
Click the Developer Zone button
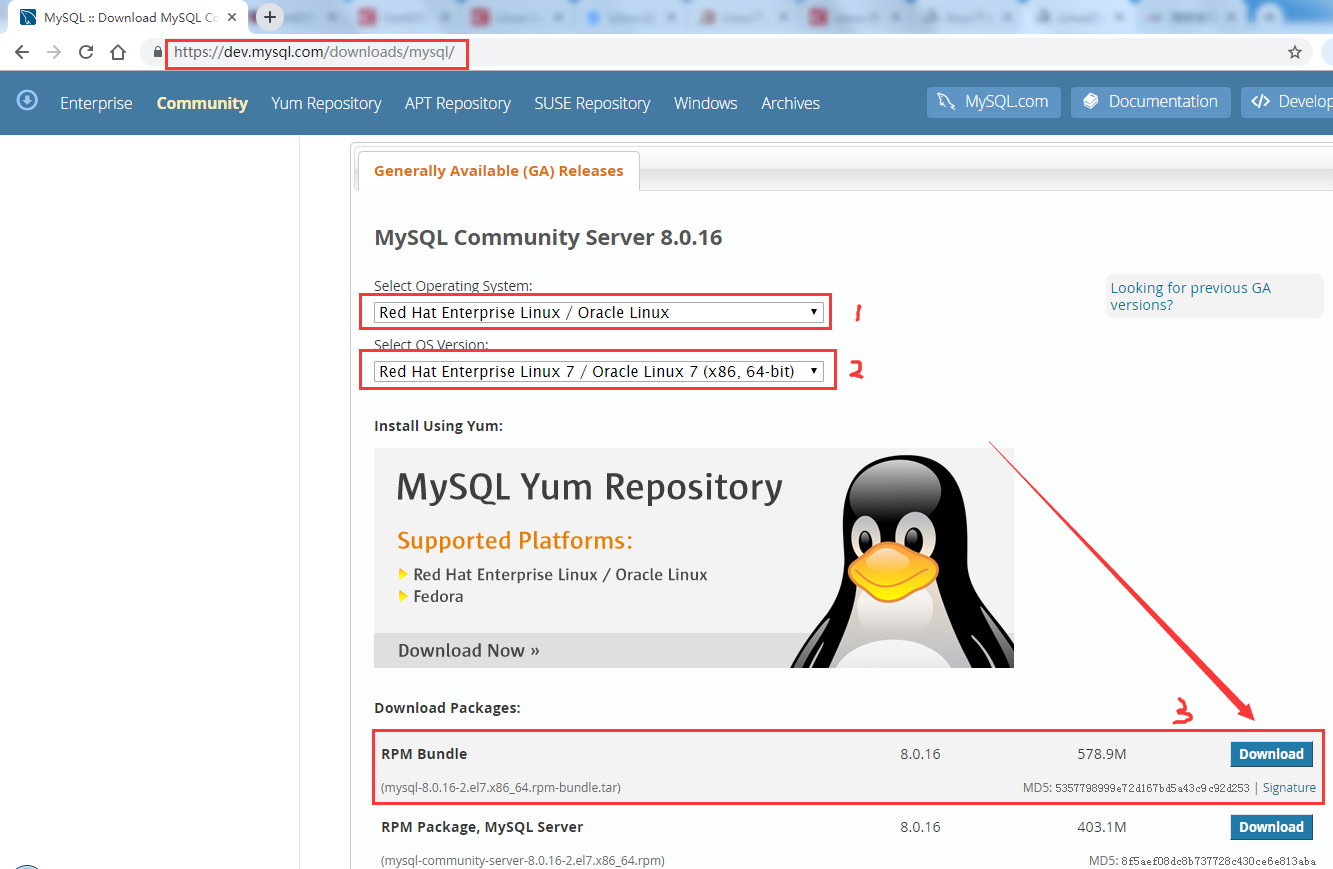pos(1288,102)
